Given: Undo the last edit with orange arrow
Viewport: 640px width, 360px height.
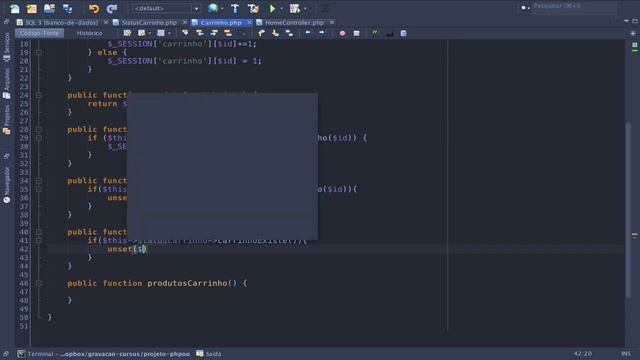Looking at the screenshot, I should point(94,8).
